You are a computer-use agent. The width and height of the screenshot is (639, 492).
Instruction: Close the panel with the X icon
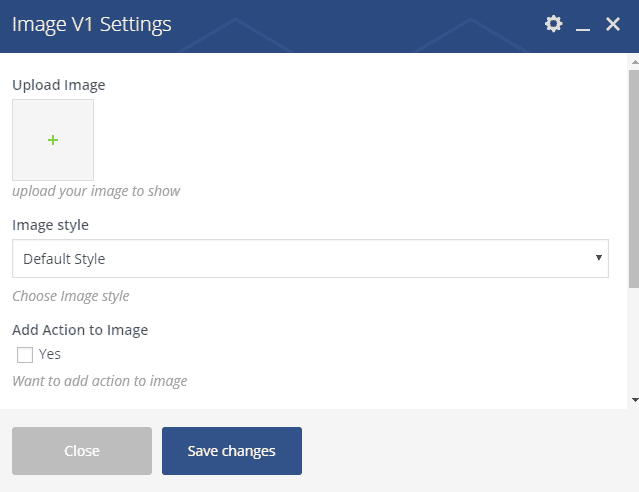[x=613, y=24]
